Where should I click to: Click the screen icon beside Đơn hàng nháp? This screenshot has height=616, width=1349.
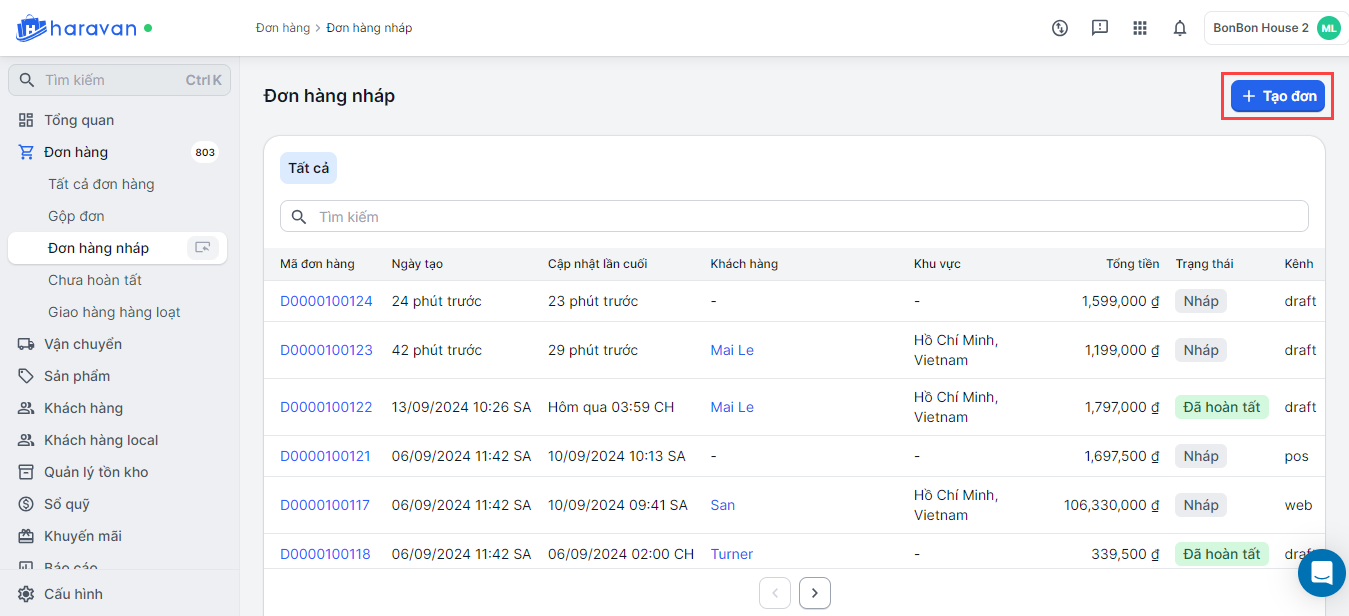tap(203, 248)
